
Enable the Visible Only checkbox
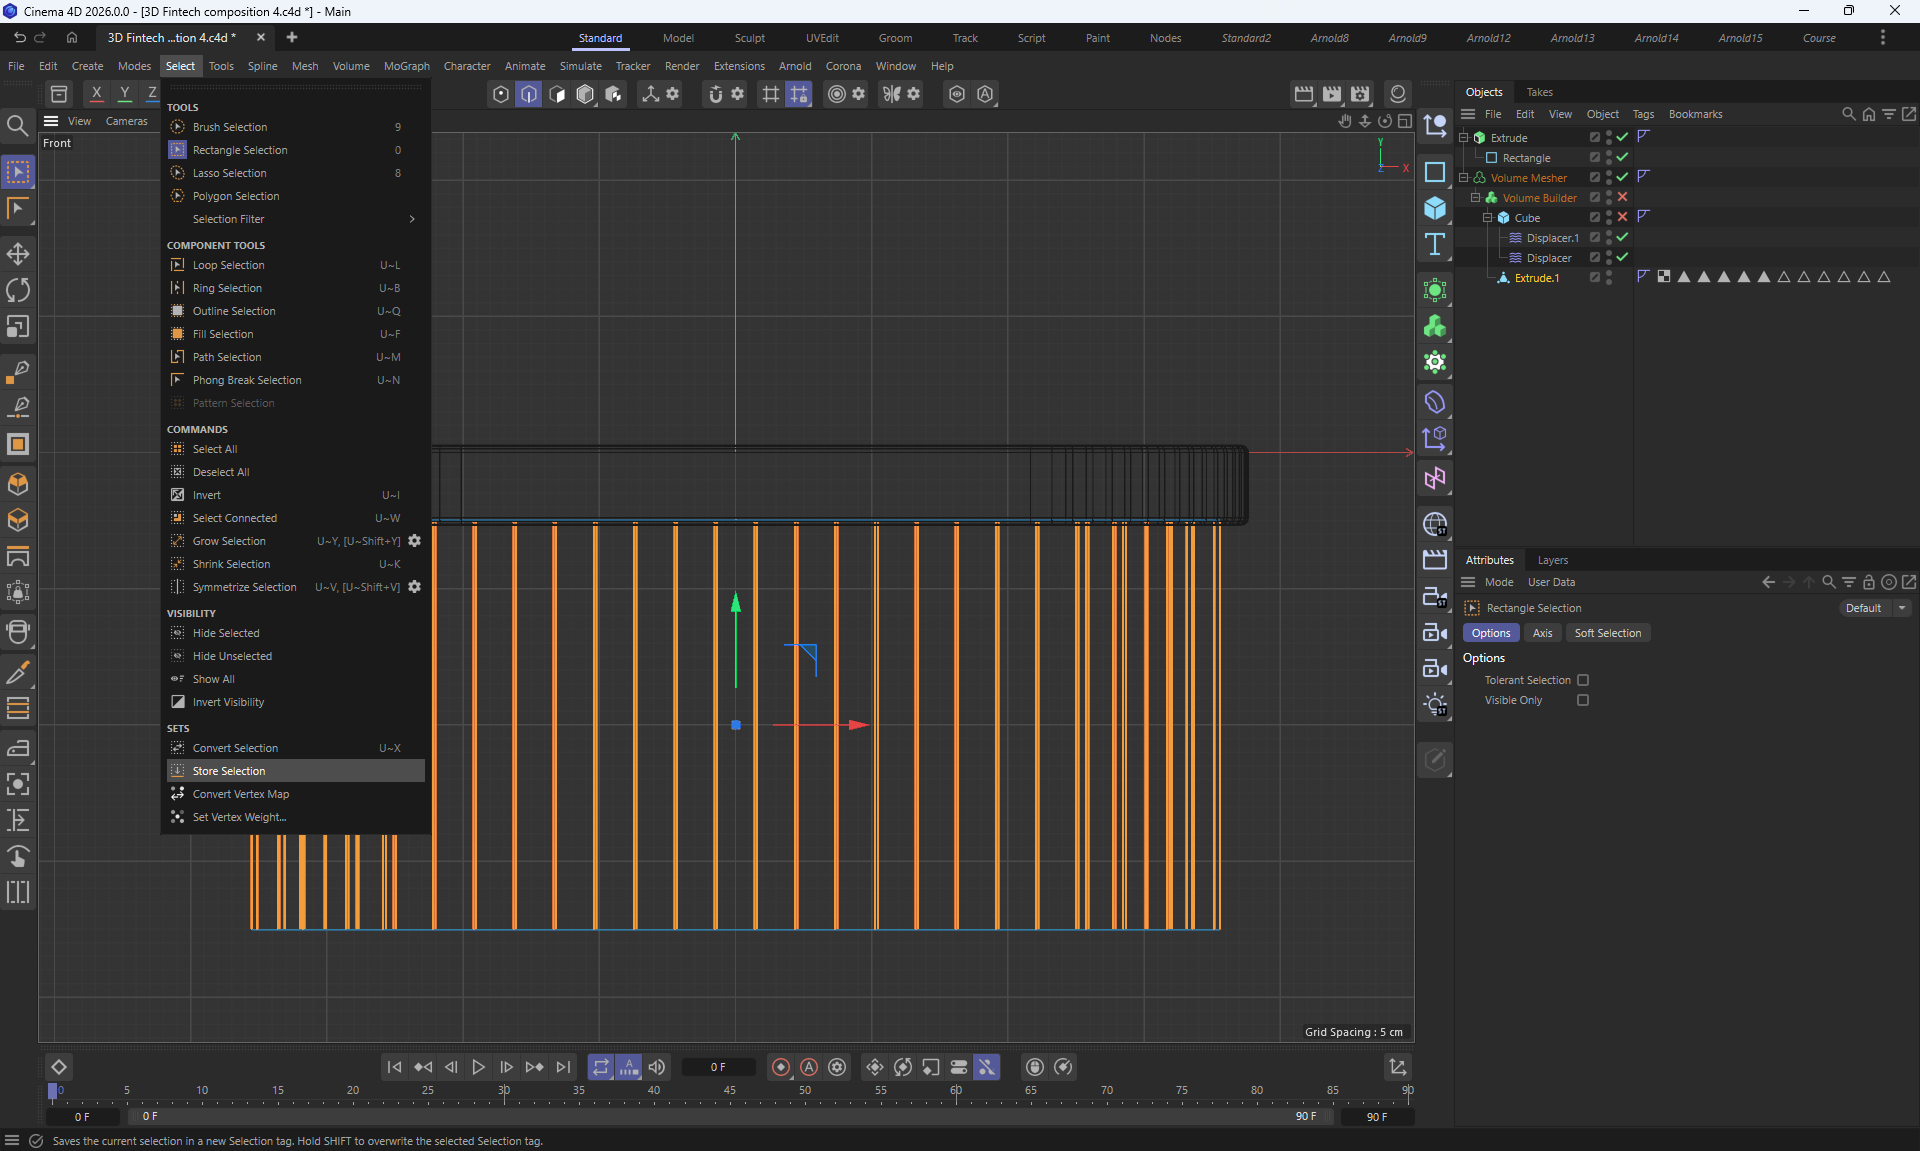[1583, 700]
